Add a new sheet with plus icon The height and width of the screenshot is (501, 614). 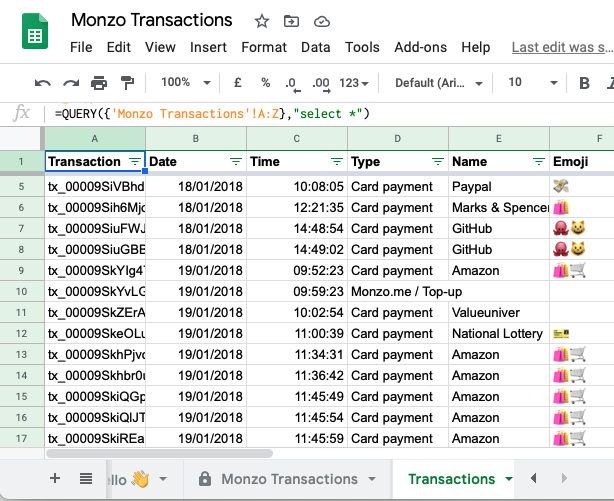pyautogui.click(x=55, y=478)
